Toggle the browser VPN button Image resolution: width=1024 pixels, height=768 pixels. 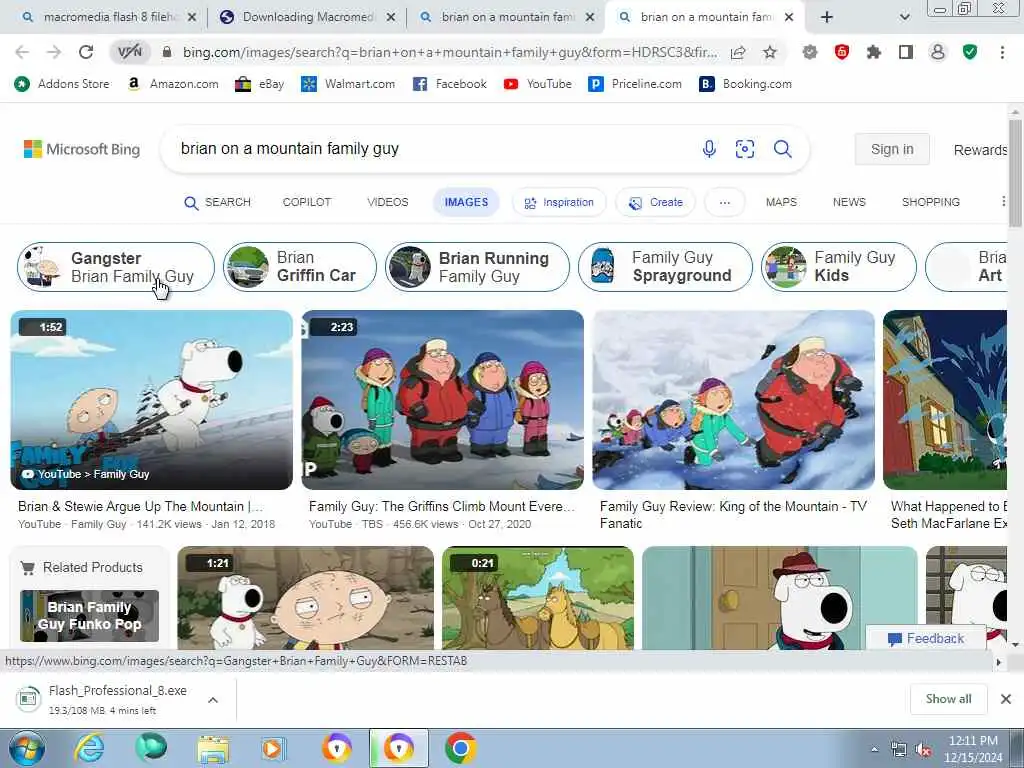pyautogui.click(x=129, y=52)
